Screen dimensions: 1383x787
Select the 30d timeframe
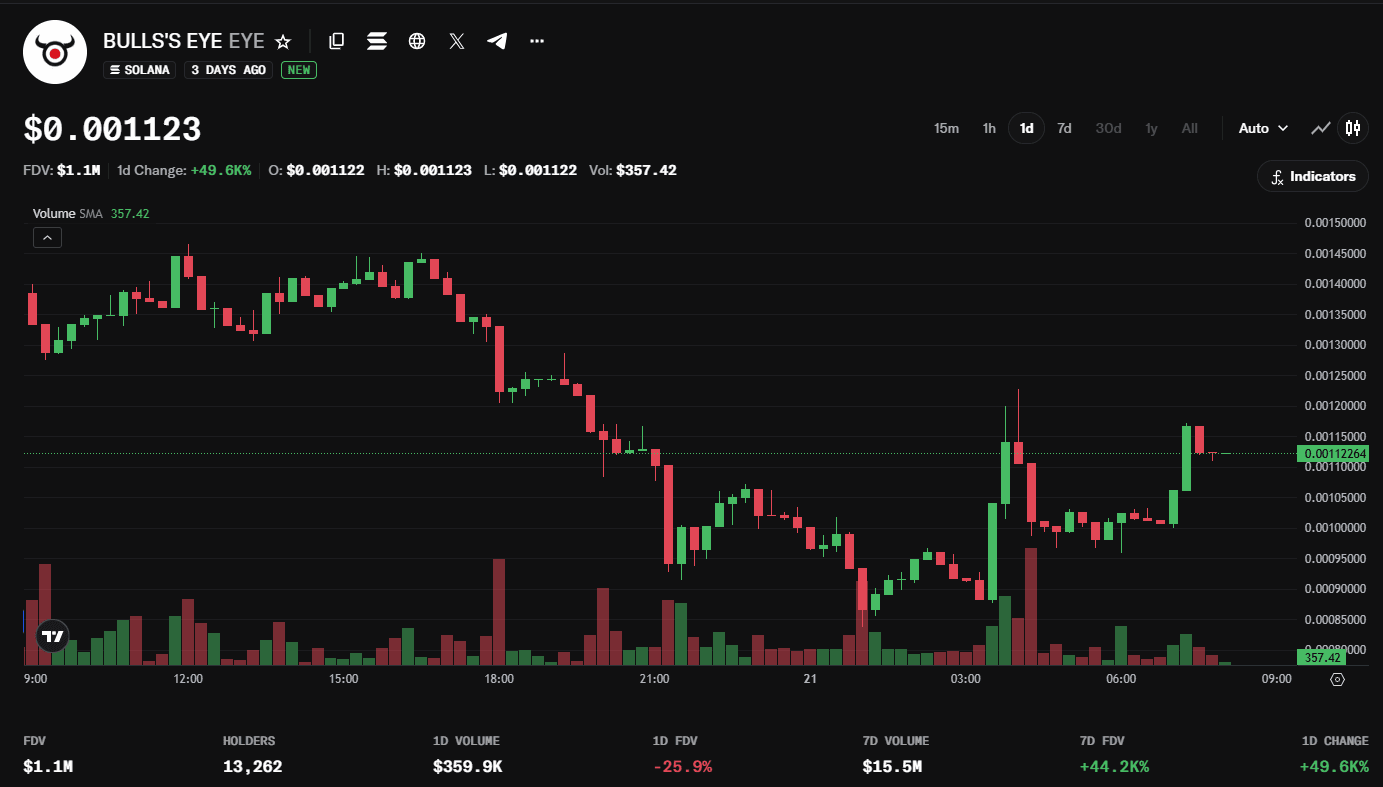(x=1108, y=128)
